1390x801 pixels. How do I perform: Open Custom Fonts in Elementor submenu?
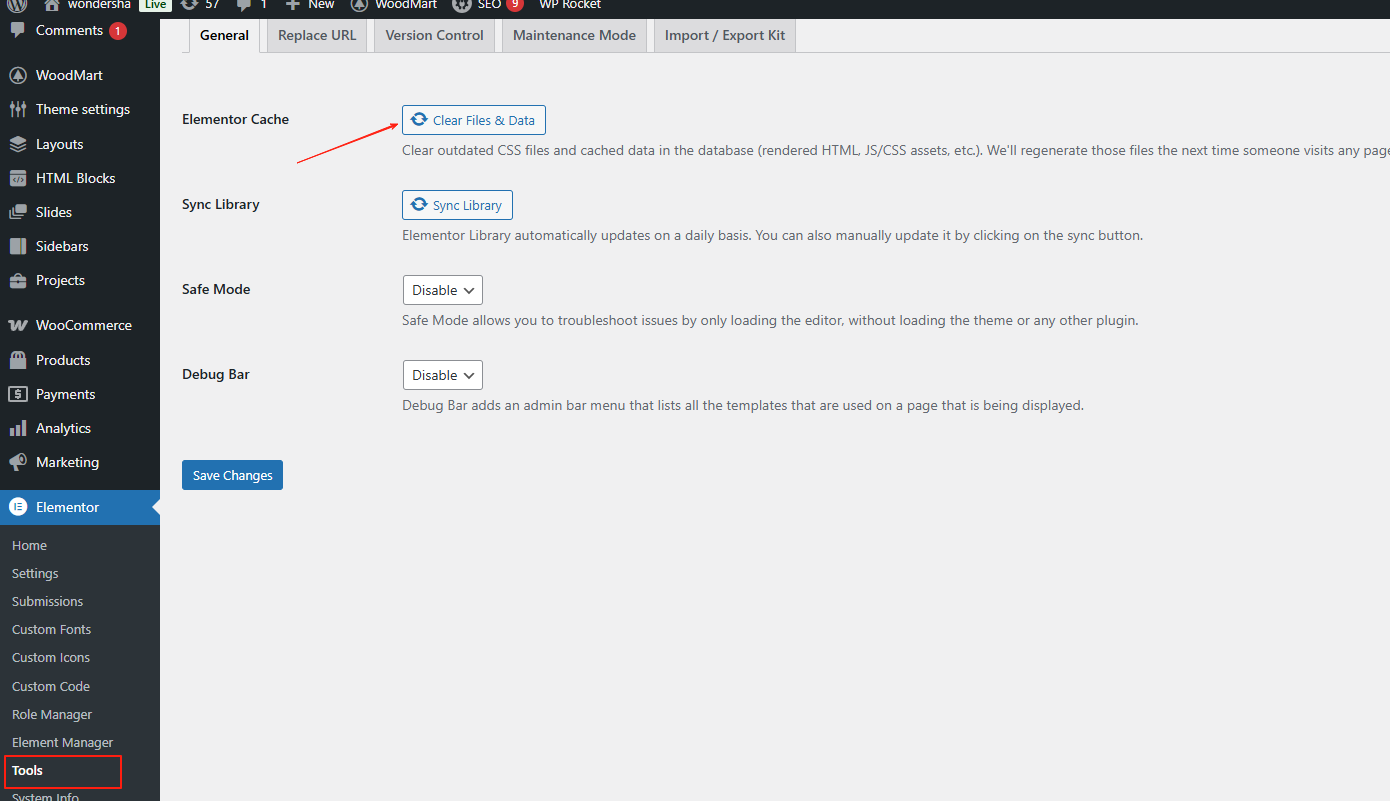coord(51,629)
